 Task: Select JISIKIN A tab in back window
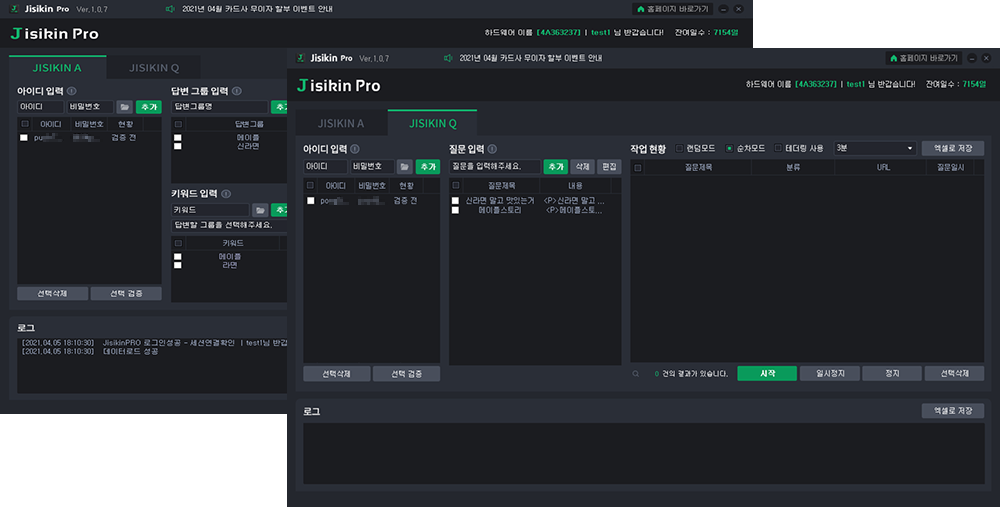[57, 68]
